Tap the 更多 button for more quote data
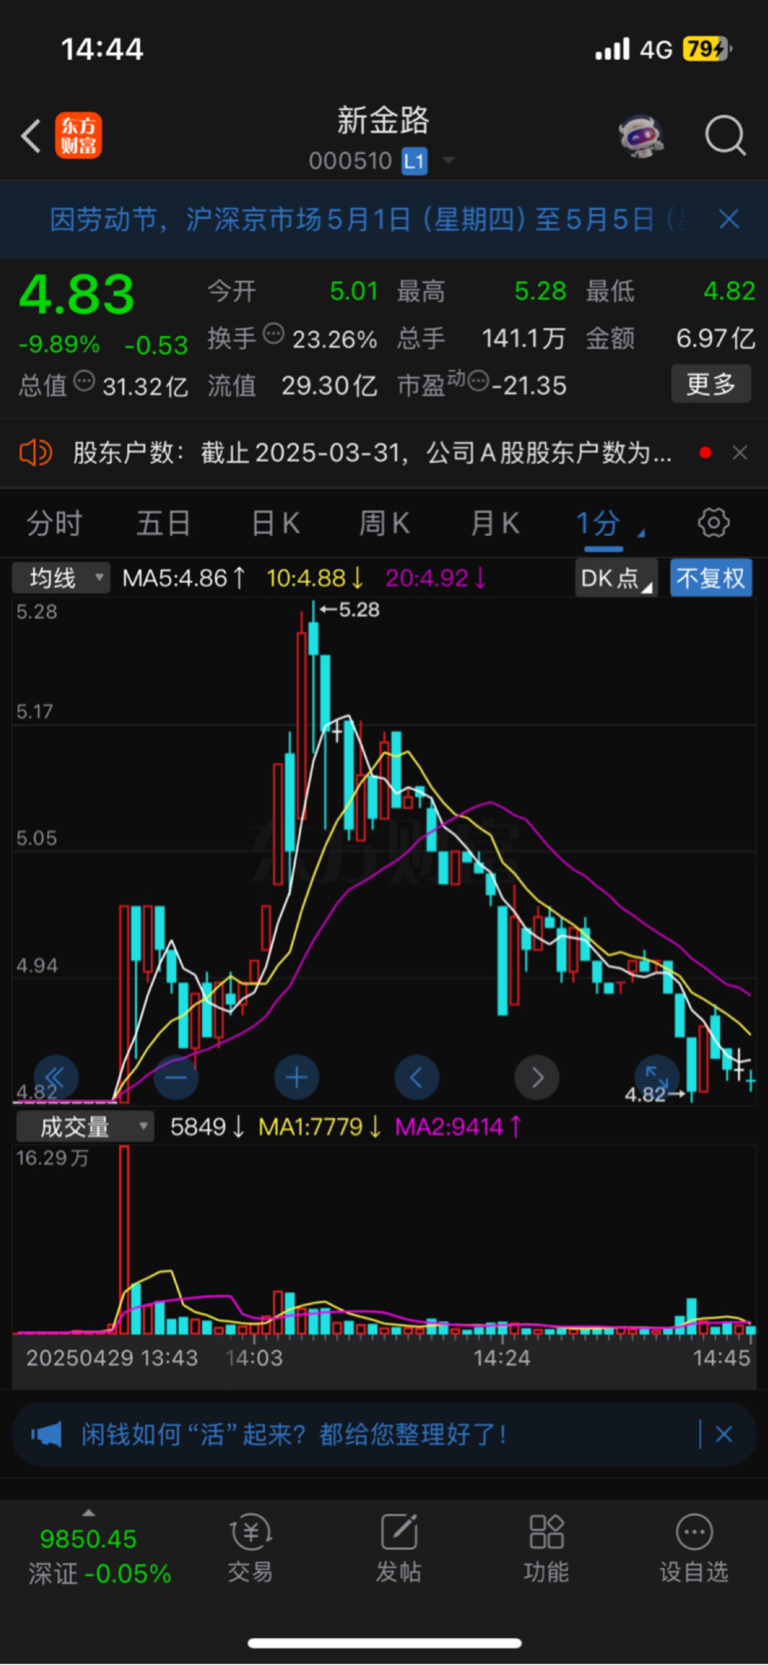768x1665 pixels. (x=711, y=384)
